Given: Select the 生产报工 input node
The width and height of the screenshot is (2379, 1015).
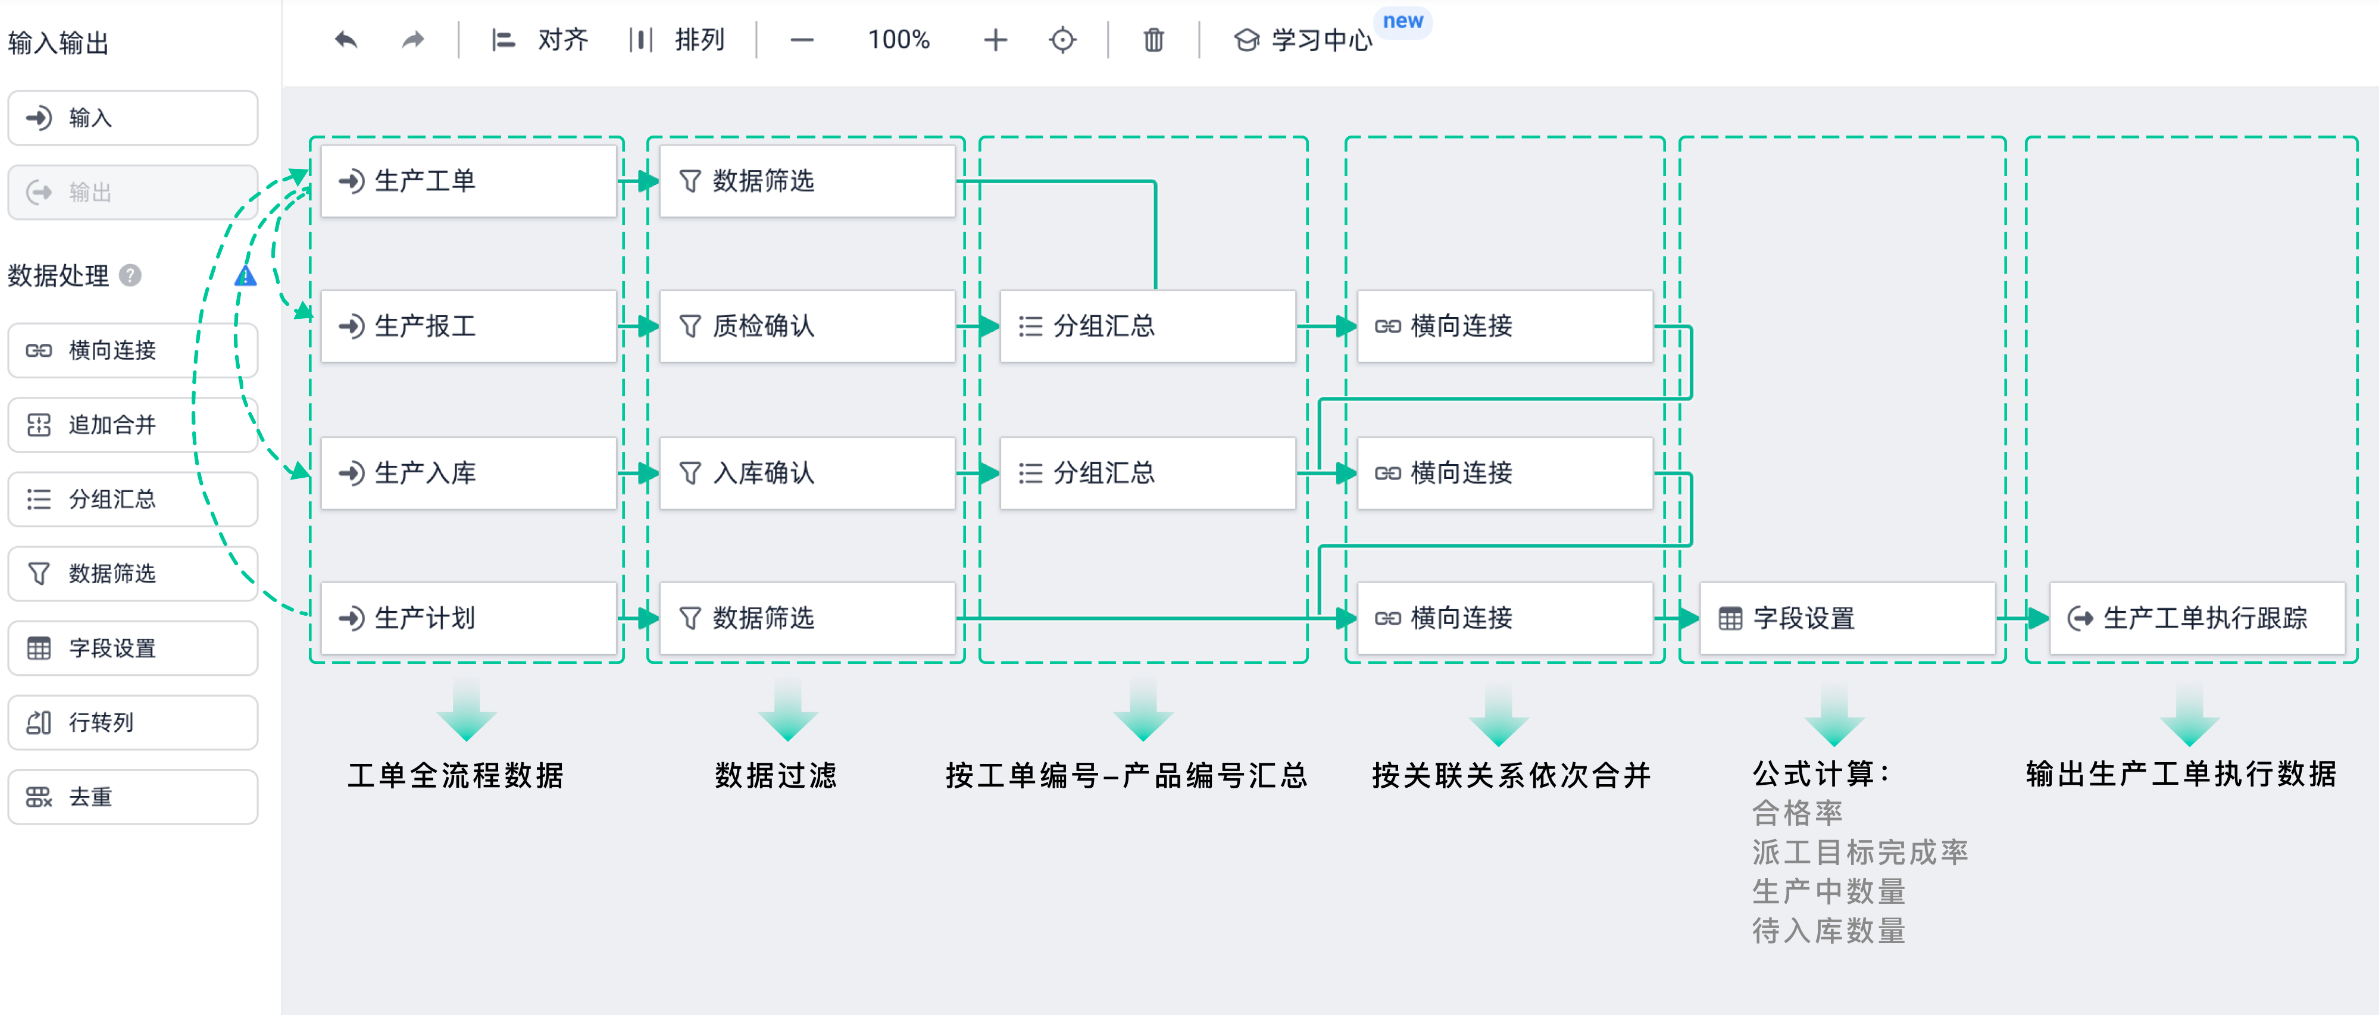Looking at the screenshot, I should click(x=469, y=326).
